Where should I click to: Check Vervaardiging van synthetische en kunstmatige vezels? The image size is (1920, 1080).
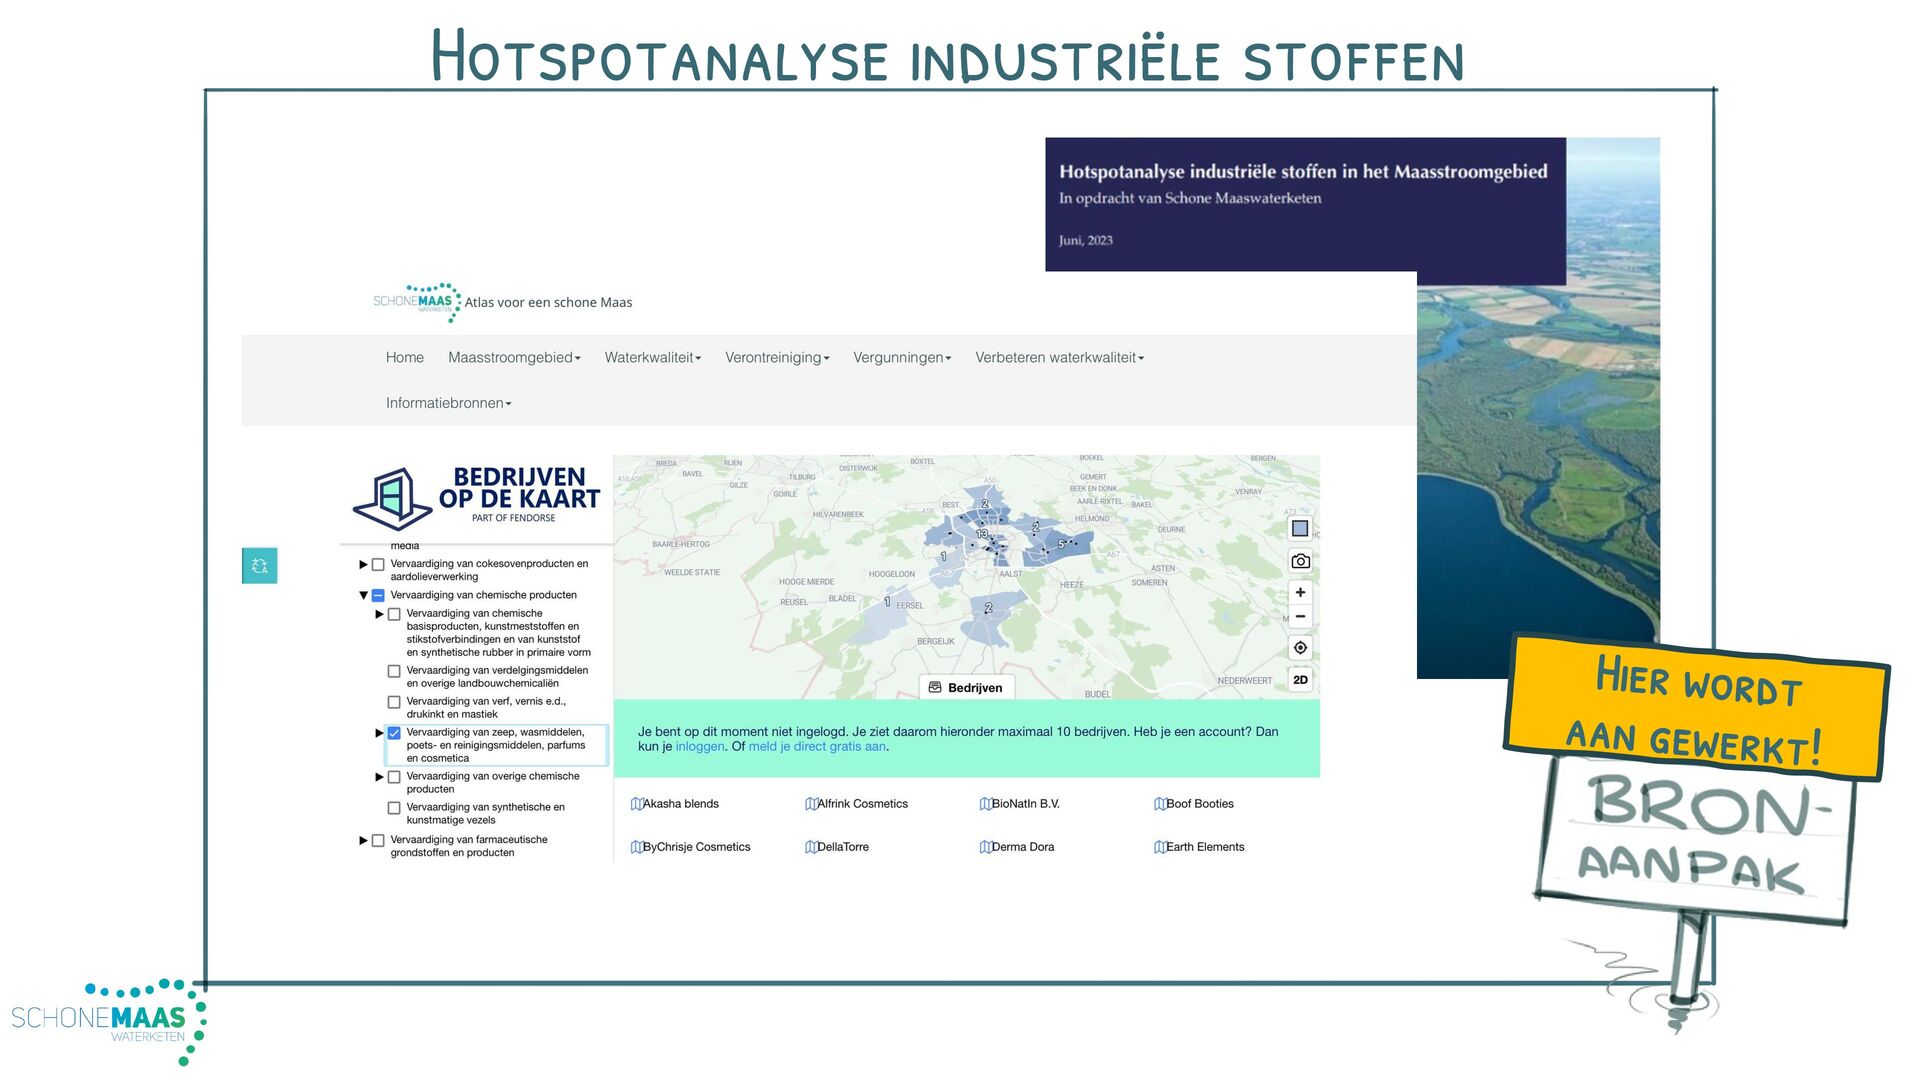coord(394,808)
